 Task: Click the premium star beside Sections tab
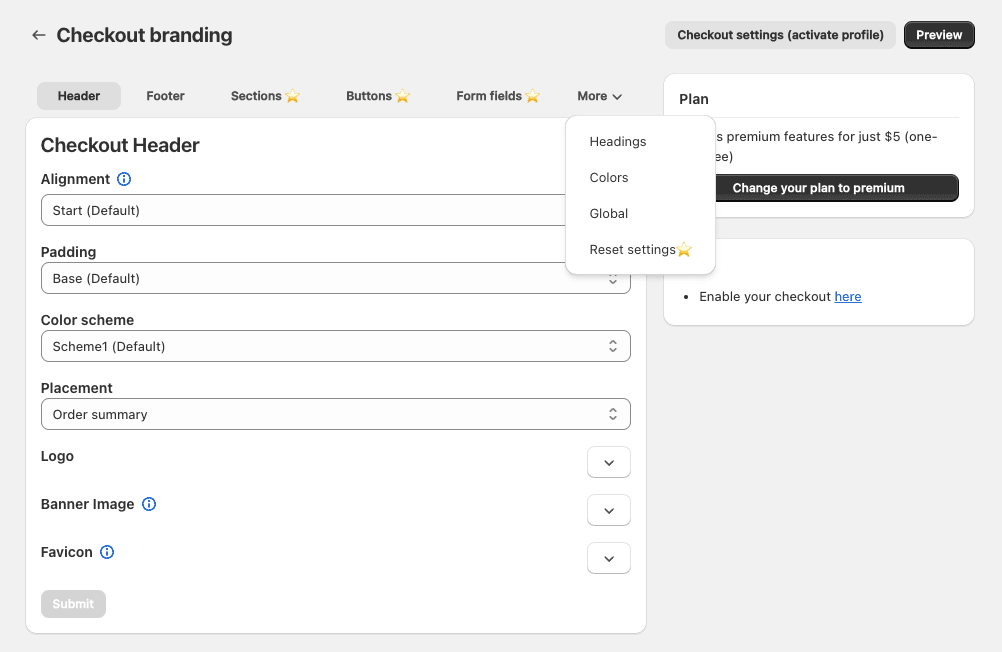point(293,96)
